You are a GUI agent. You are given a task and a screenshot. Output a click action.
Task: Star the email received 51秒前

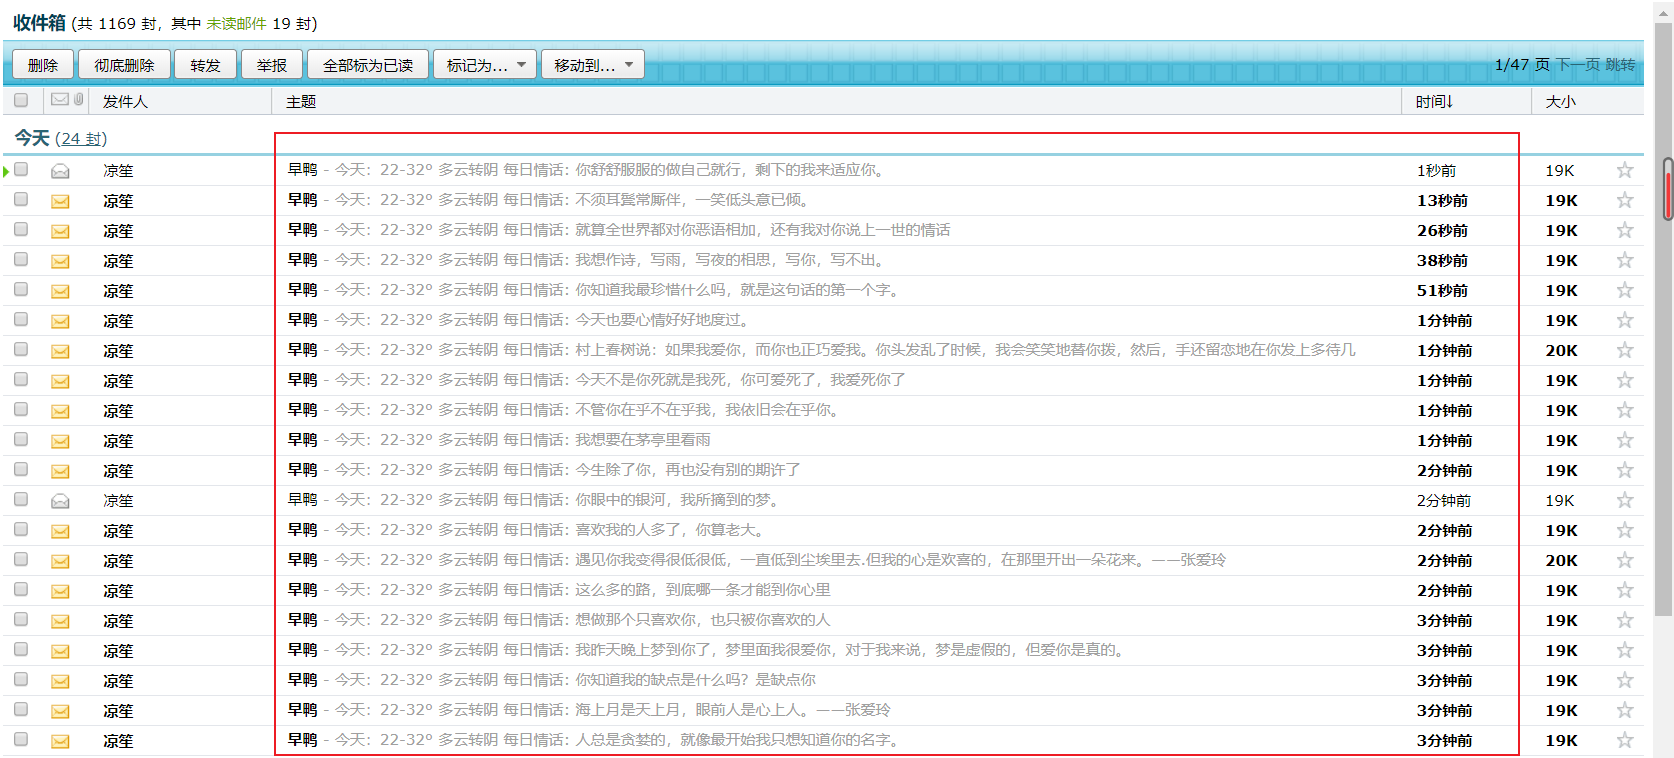tap(1625, 290)
